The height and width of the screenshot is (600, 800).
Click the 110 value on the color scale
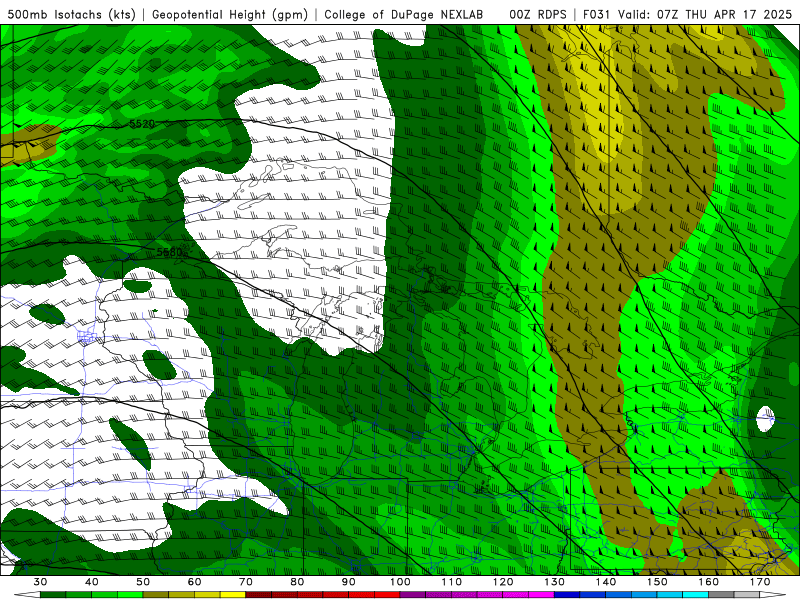[x=452, y=582]
